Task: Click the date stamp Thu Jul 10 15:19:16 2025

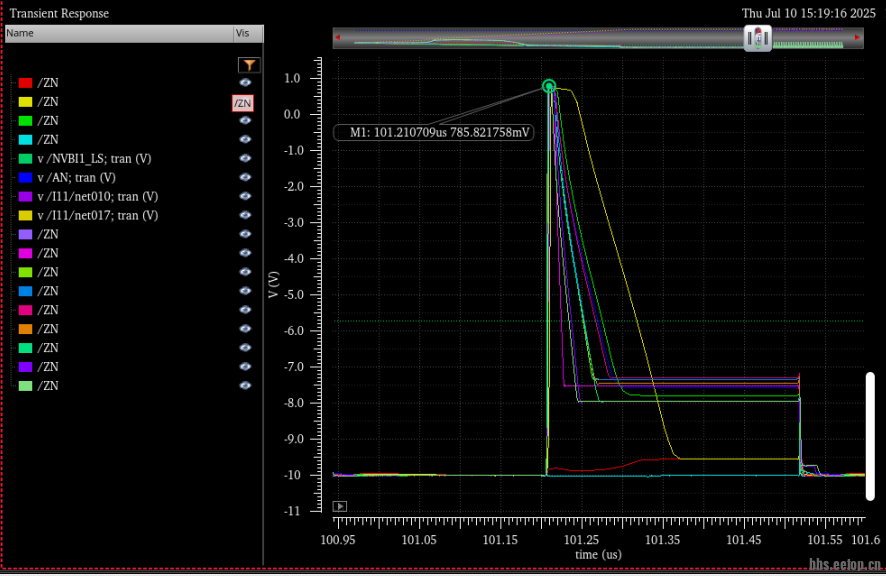Action: 809,13
